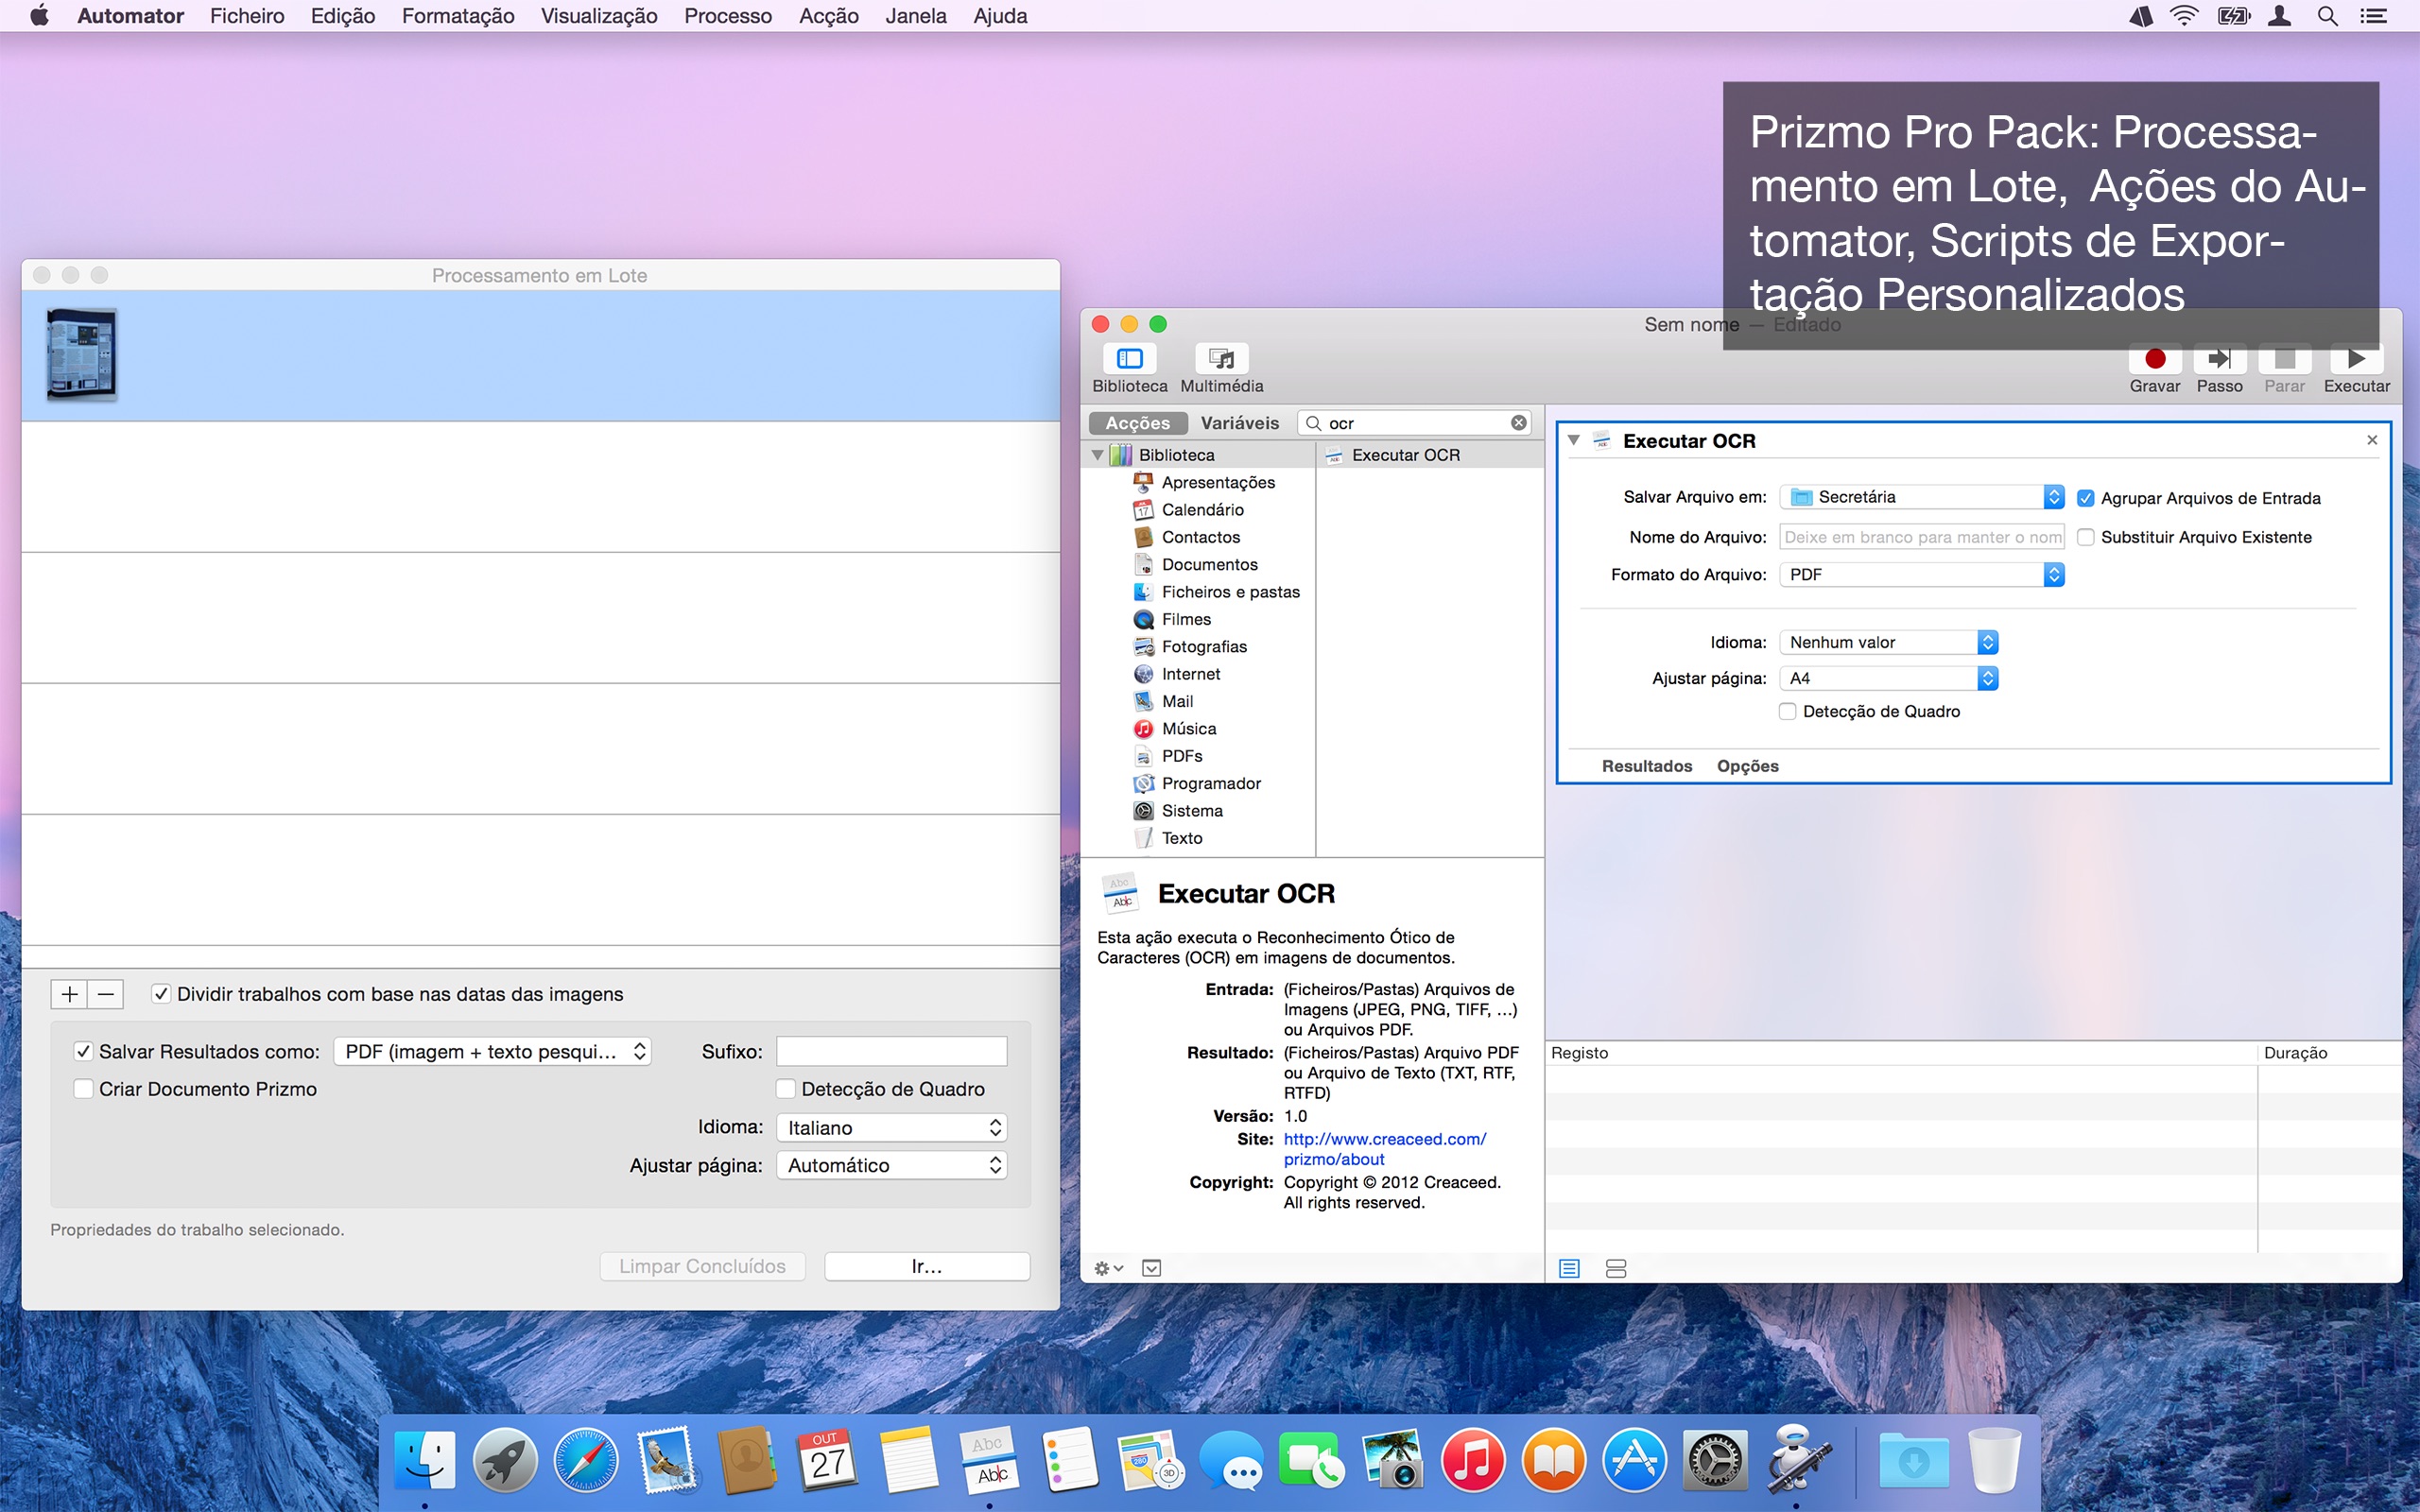The image size is (2420, 1512).
Task: Show the variables split view icon
Action: click(1615, 1268)
